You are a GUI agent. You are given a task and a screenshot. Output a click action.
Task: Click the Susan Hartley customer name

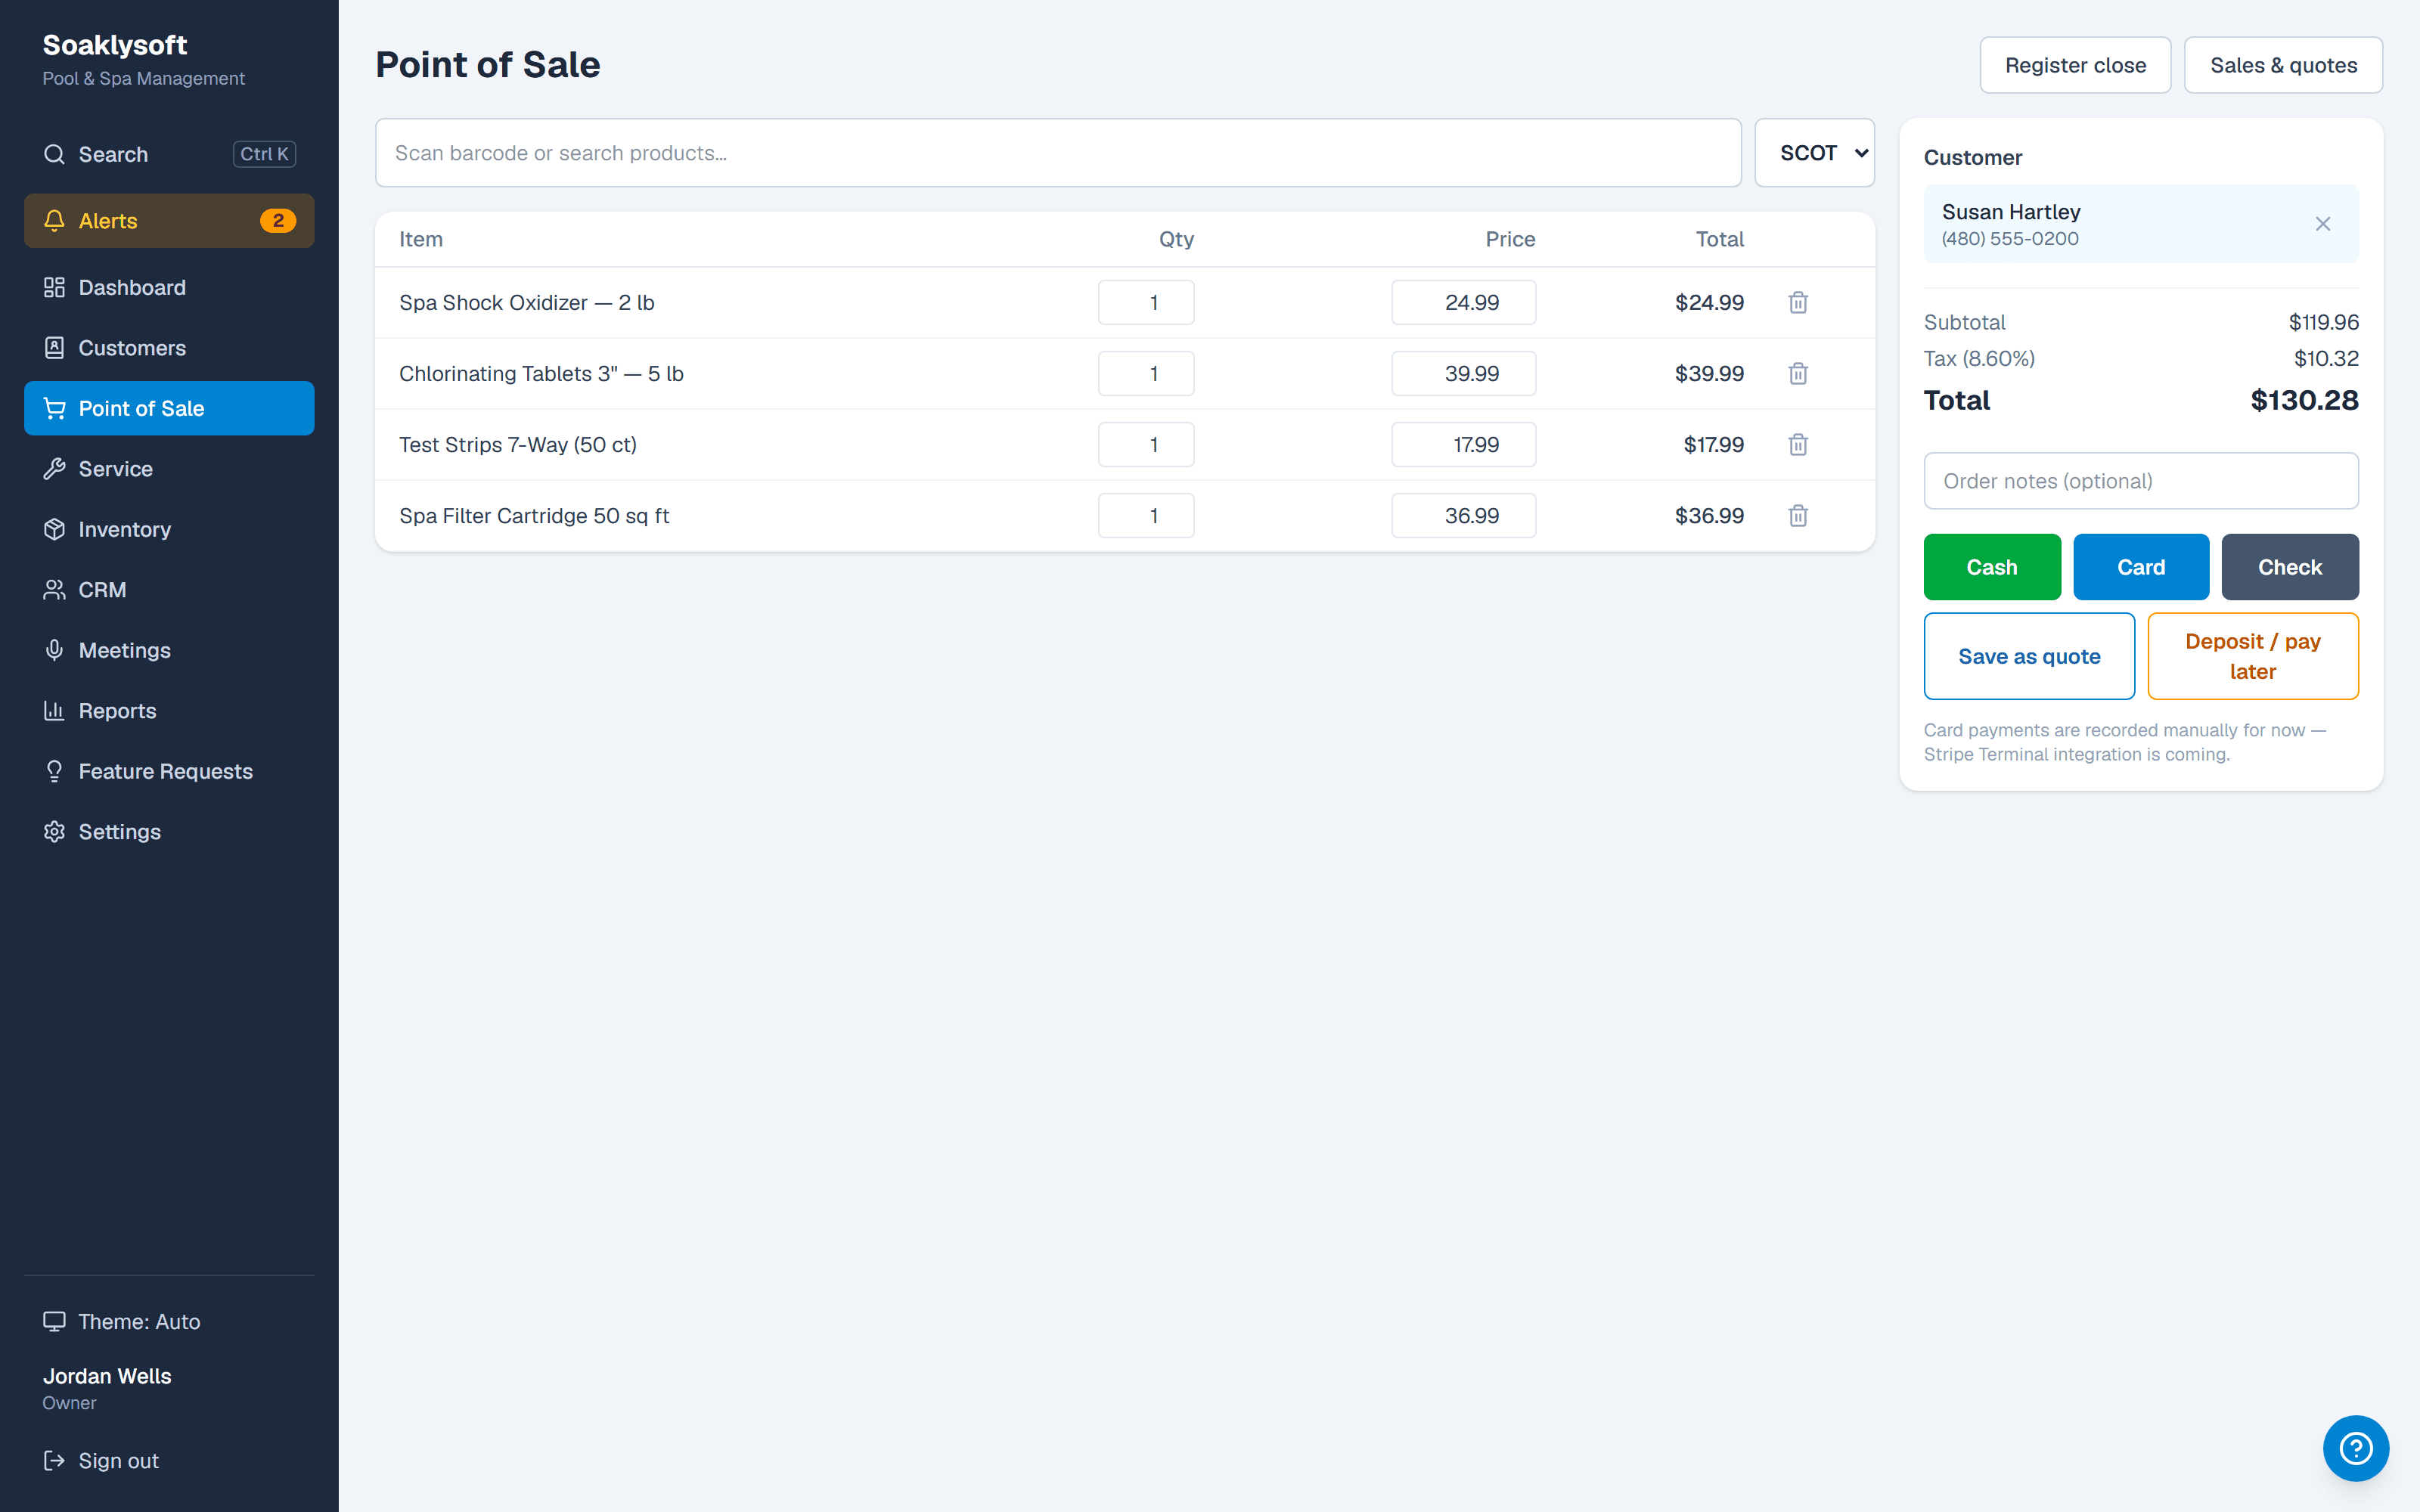(2011, 212)
